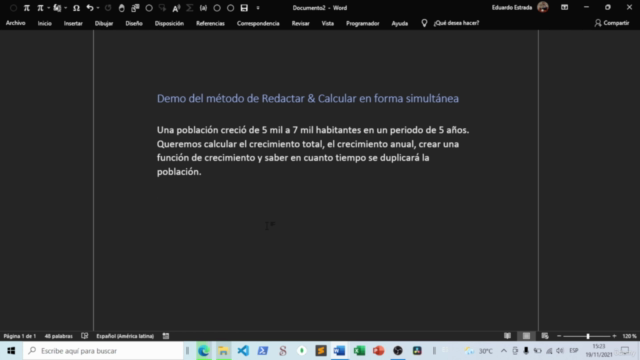The image size is (640, 360).
Task: Open PowerPoint from taskbar
Action: pos(378,351)
